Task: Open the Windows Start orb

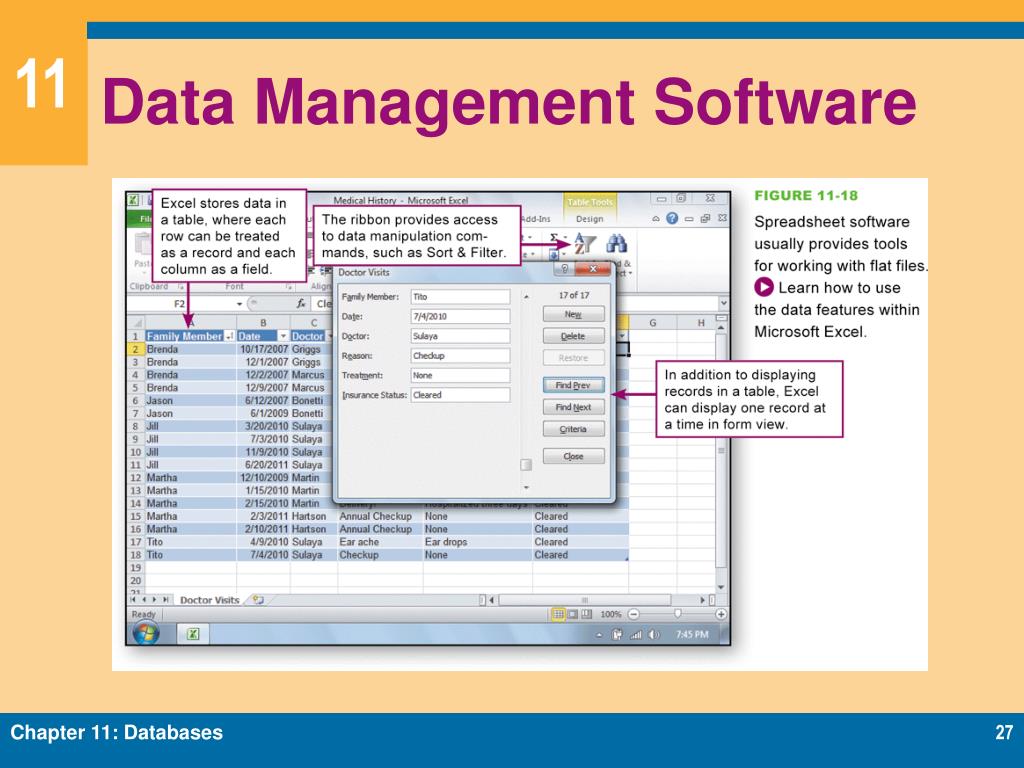Action: point(146,633)
